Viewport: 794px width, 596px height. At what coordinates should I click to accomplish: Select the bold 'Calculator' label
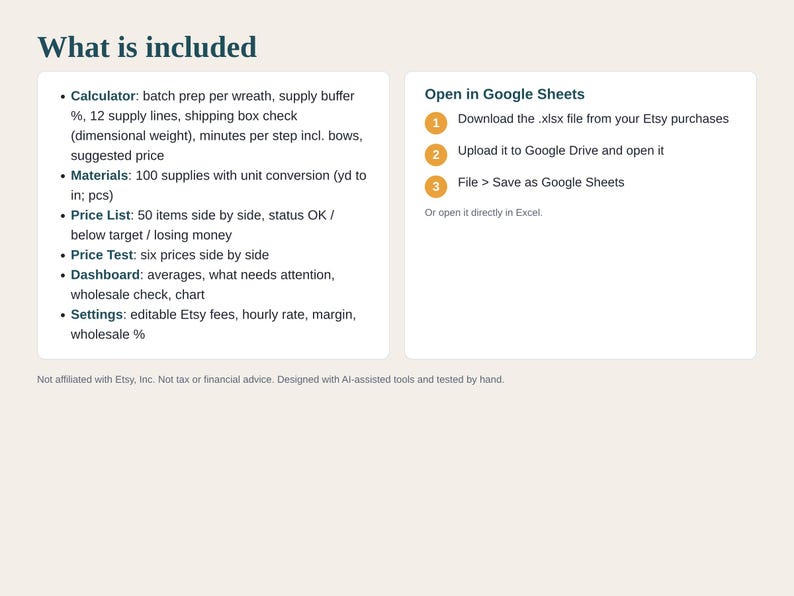click(x=103, y=96)
